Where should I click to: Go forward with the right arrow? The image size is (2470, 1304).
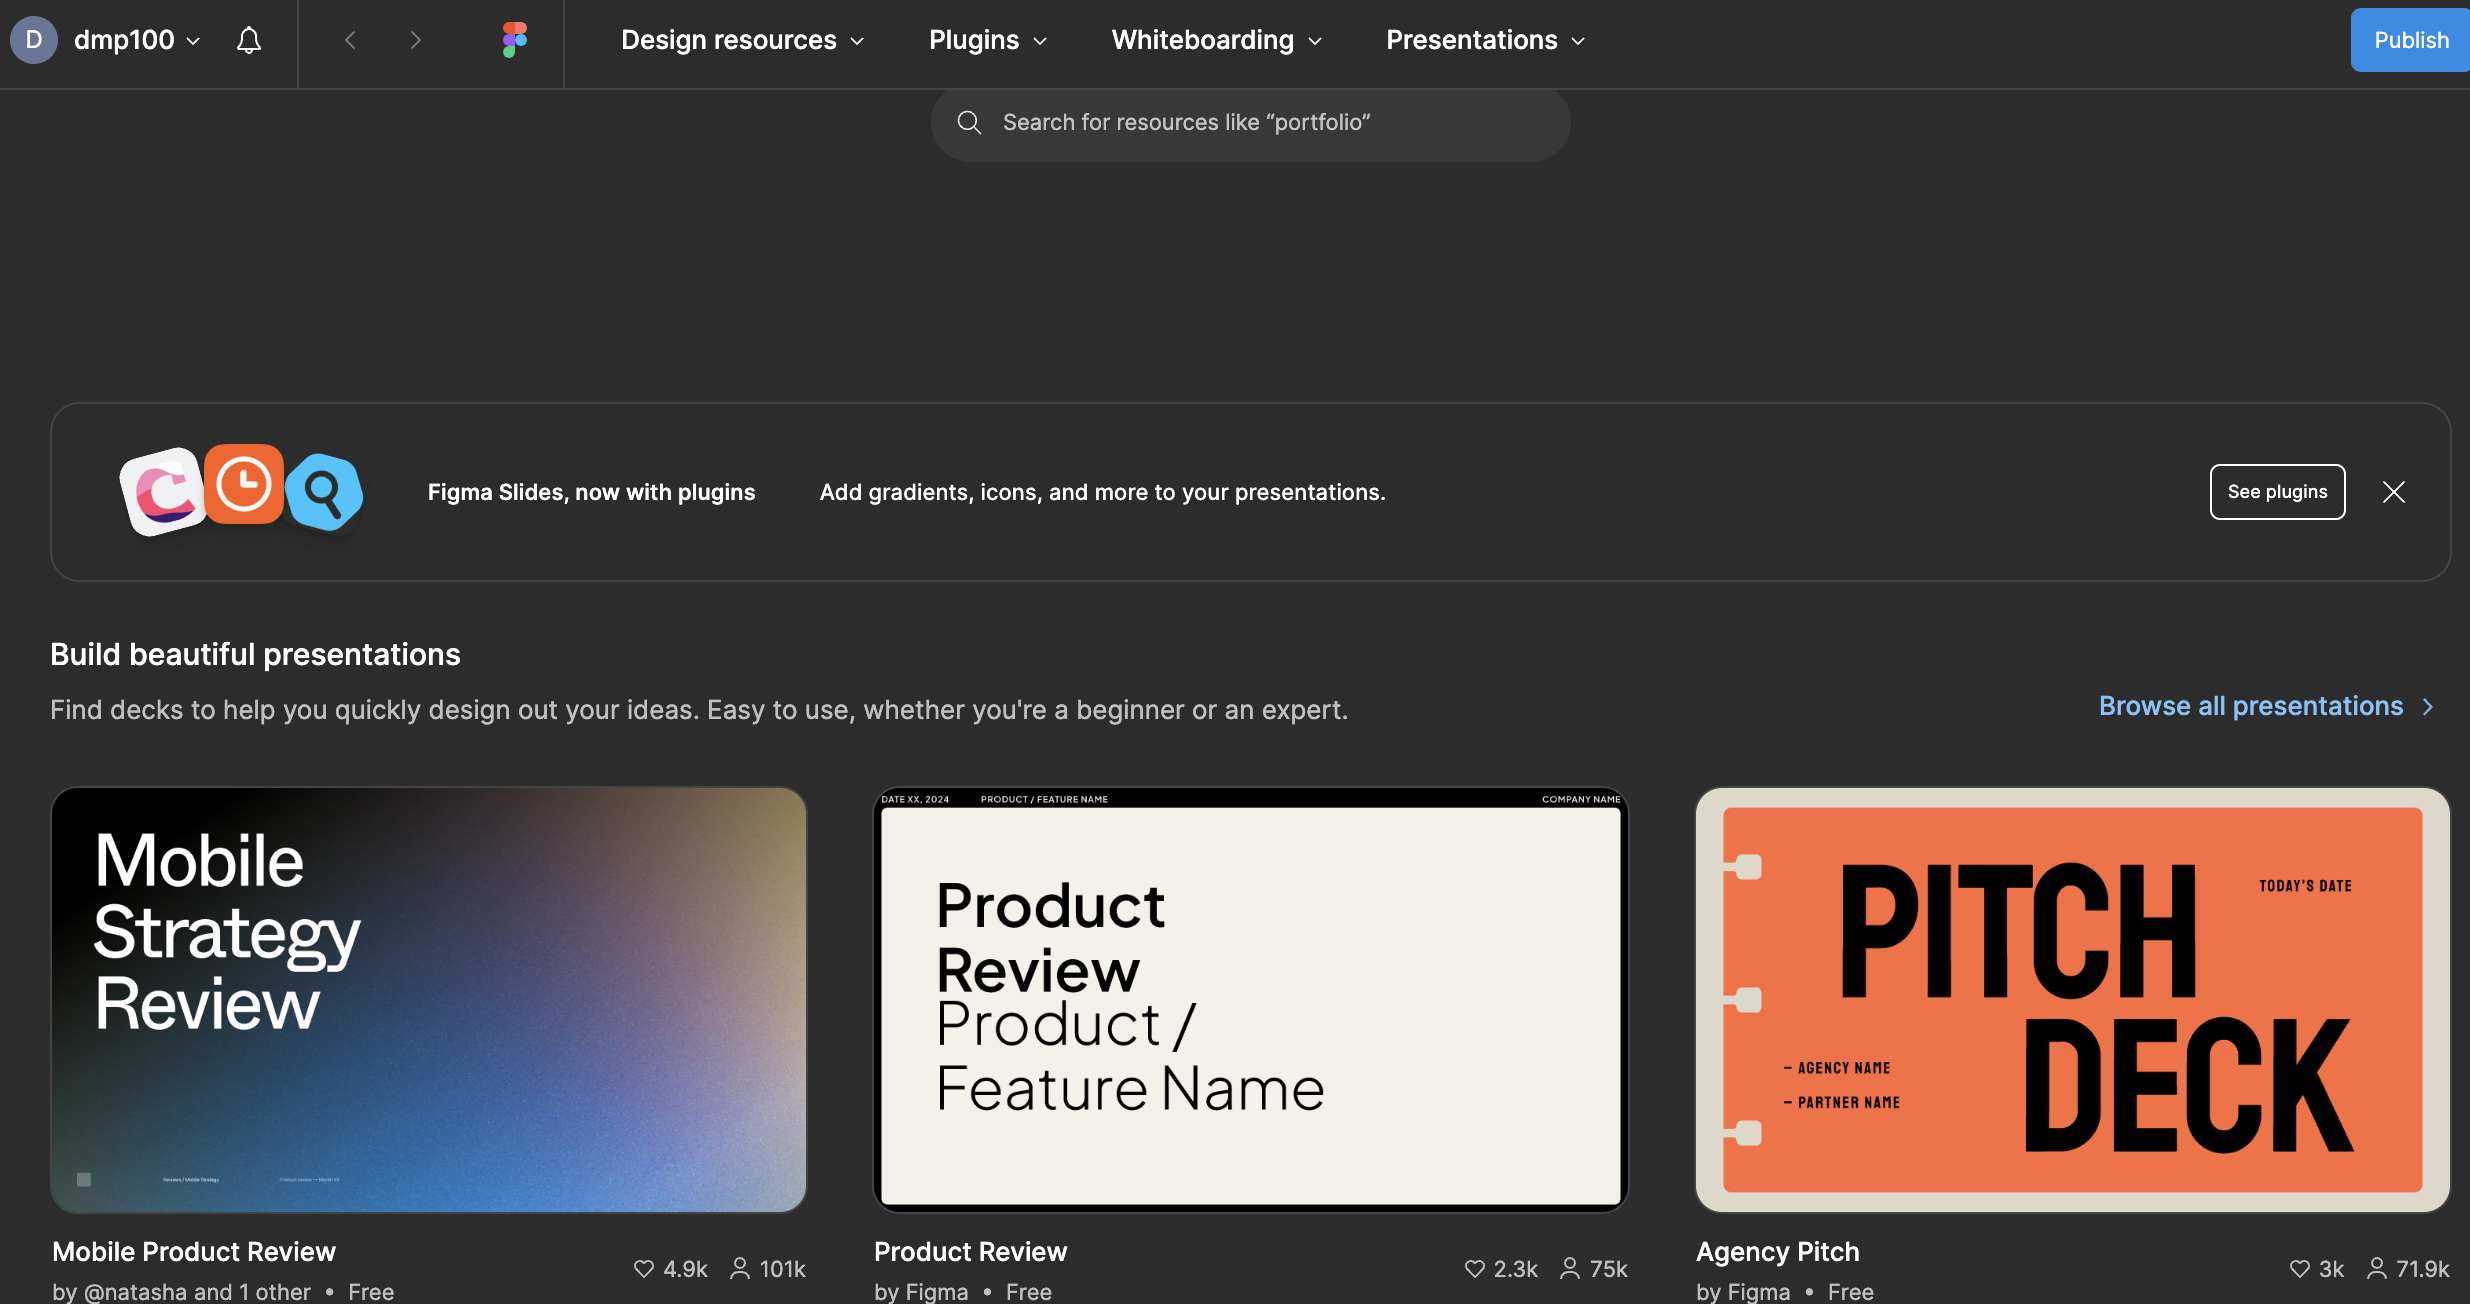pyautogui.click(x=416, y=40)
